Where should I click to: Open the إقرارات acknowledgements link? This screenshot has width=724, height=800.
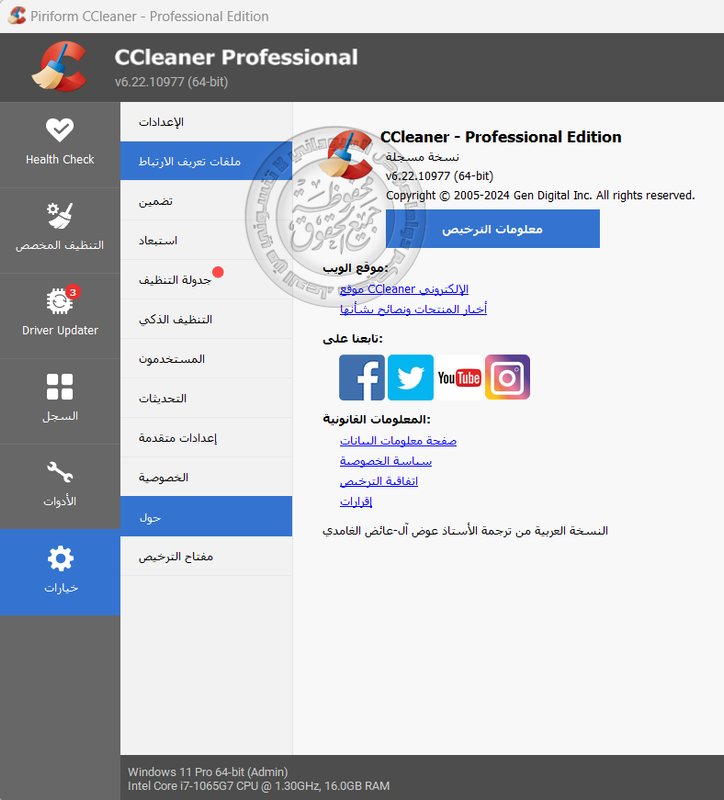click(356, 502)
